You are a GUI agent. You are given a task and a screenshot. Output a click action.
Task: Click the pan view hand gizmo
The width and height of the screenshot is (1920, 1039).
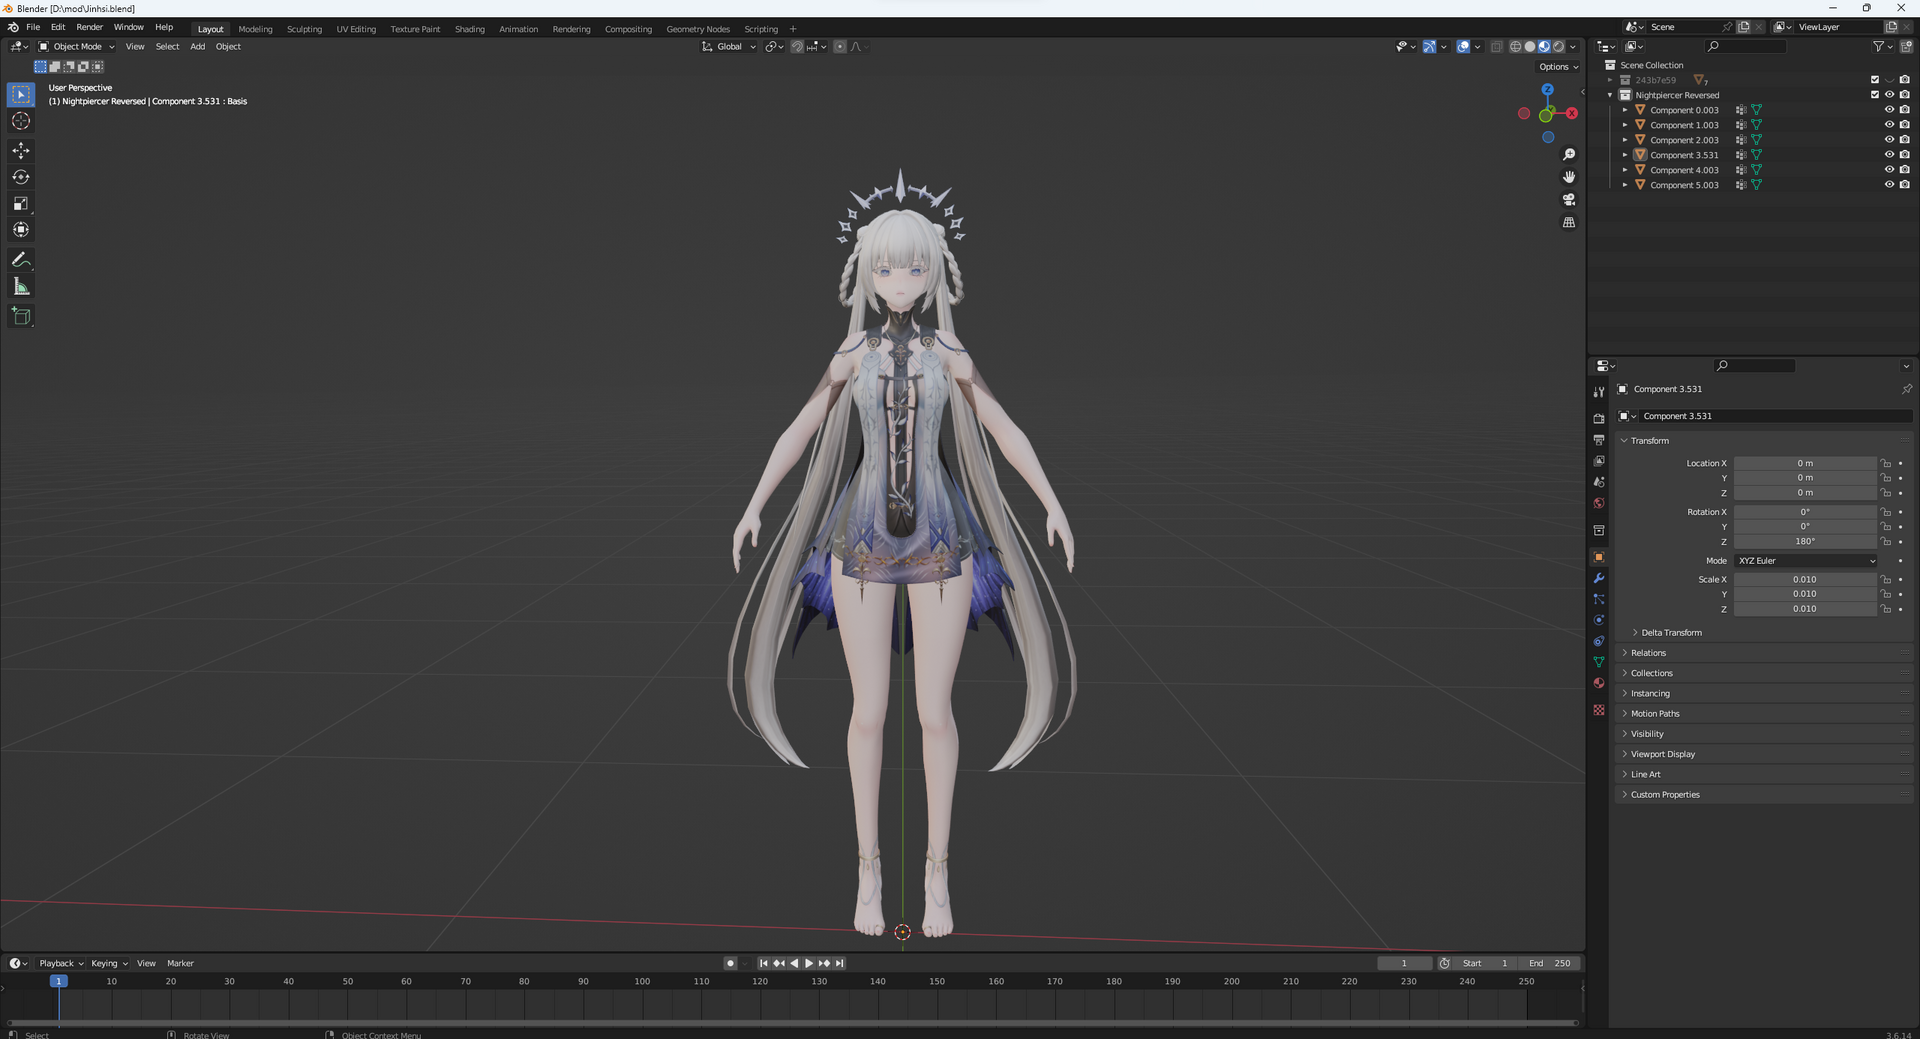tap(1569, 177)
